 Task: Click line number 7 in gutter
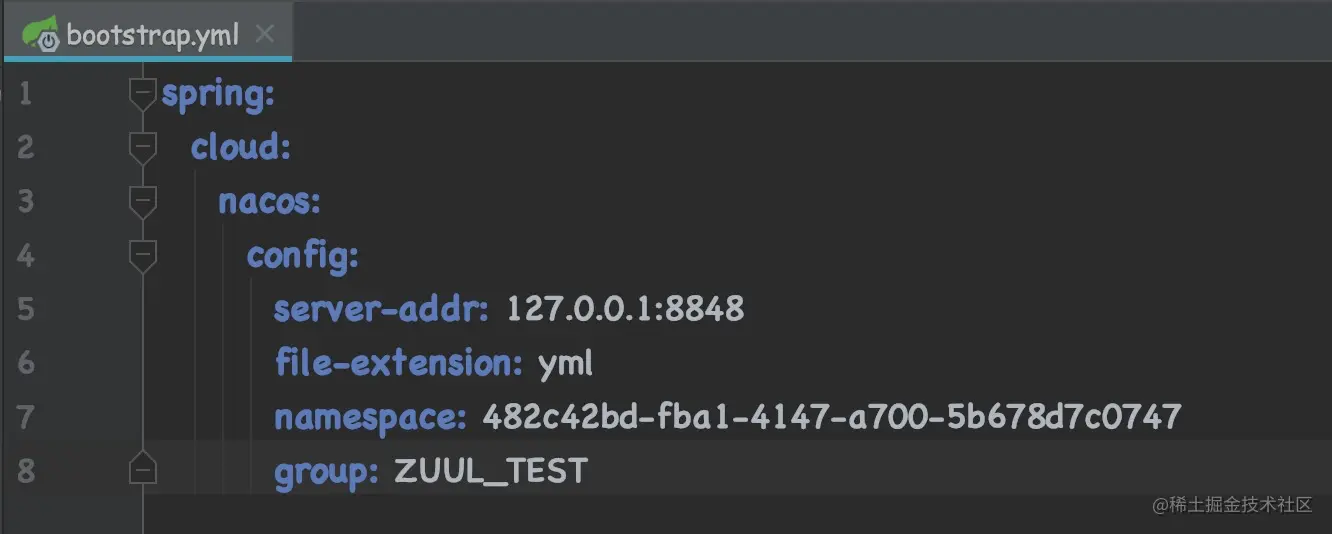point(25,417)
